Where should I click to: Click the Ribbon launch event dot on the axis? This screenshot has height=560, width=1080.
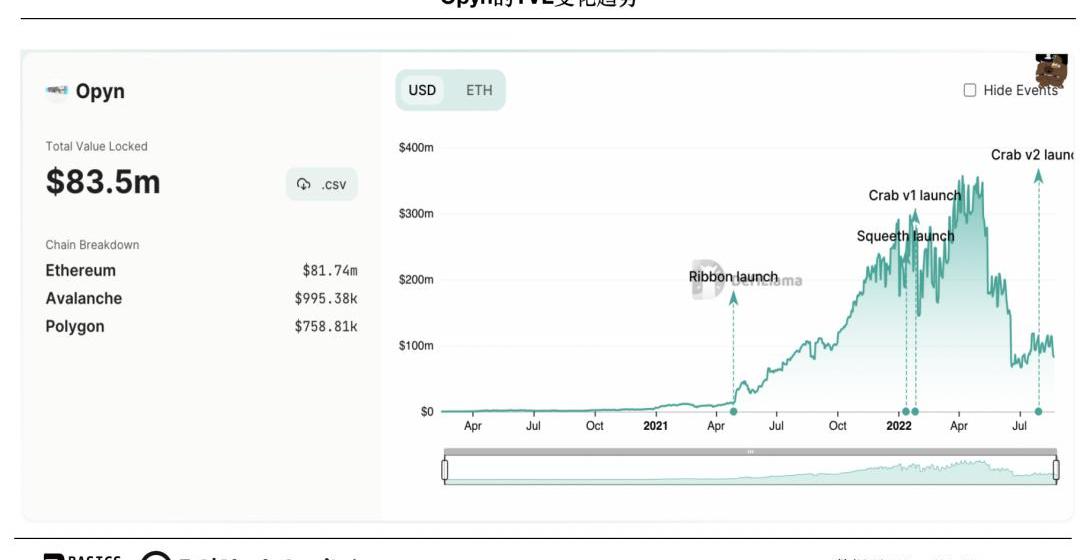[x=733, y=411]
